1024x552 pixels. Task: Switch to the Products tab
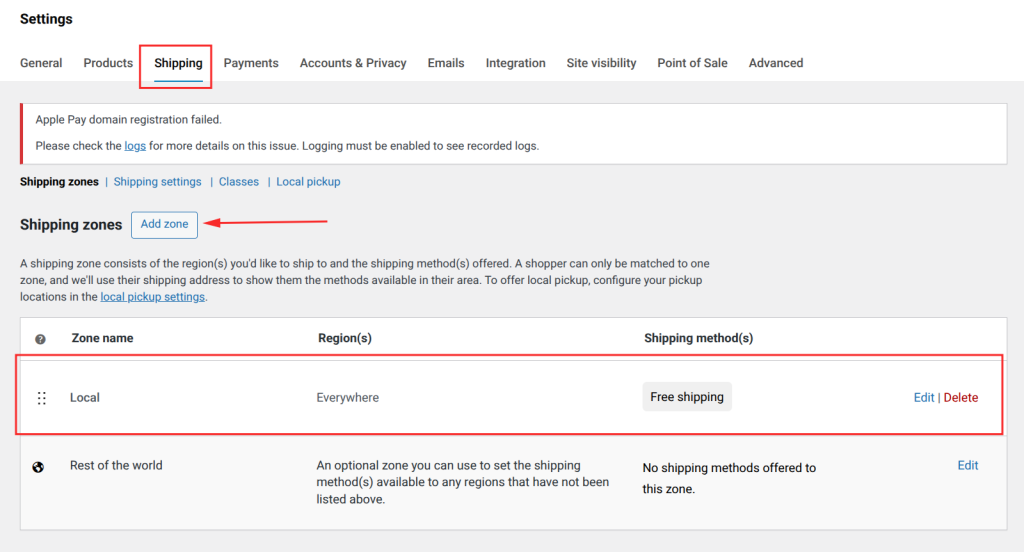(108, 63)
